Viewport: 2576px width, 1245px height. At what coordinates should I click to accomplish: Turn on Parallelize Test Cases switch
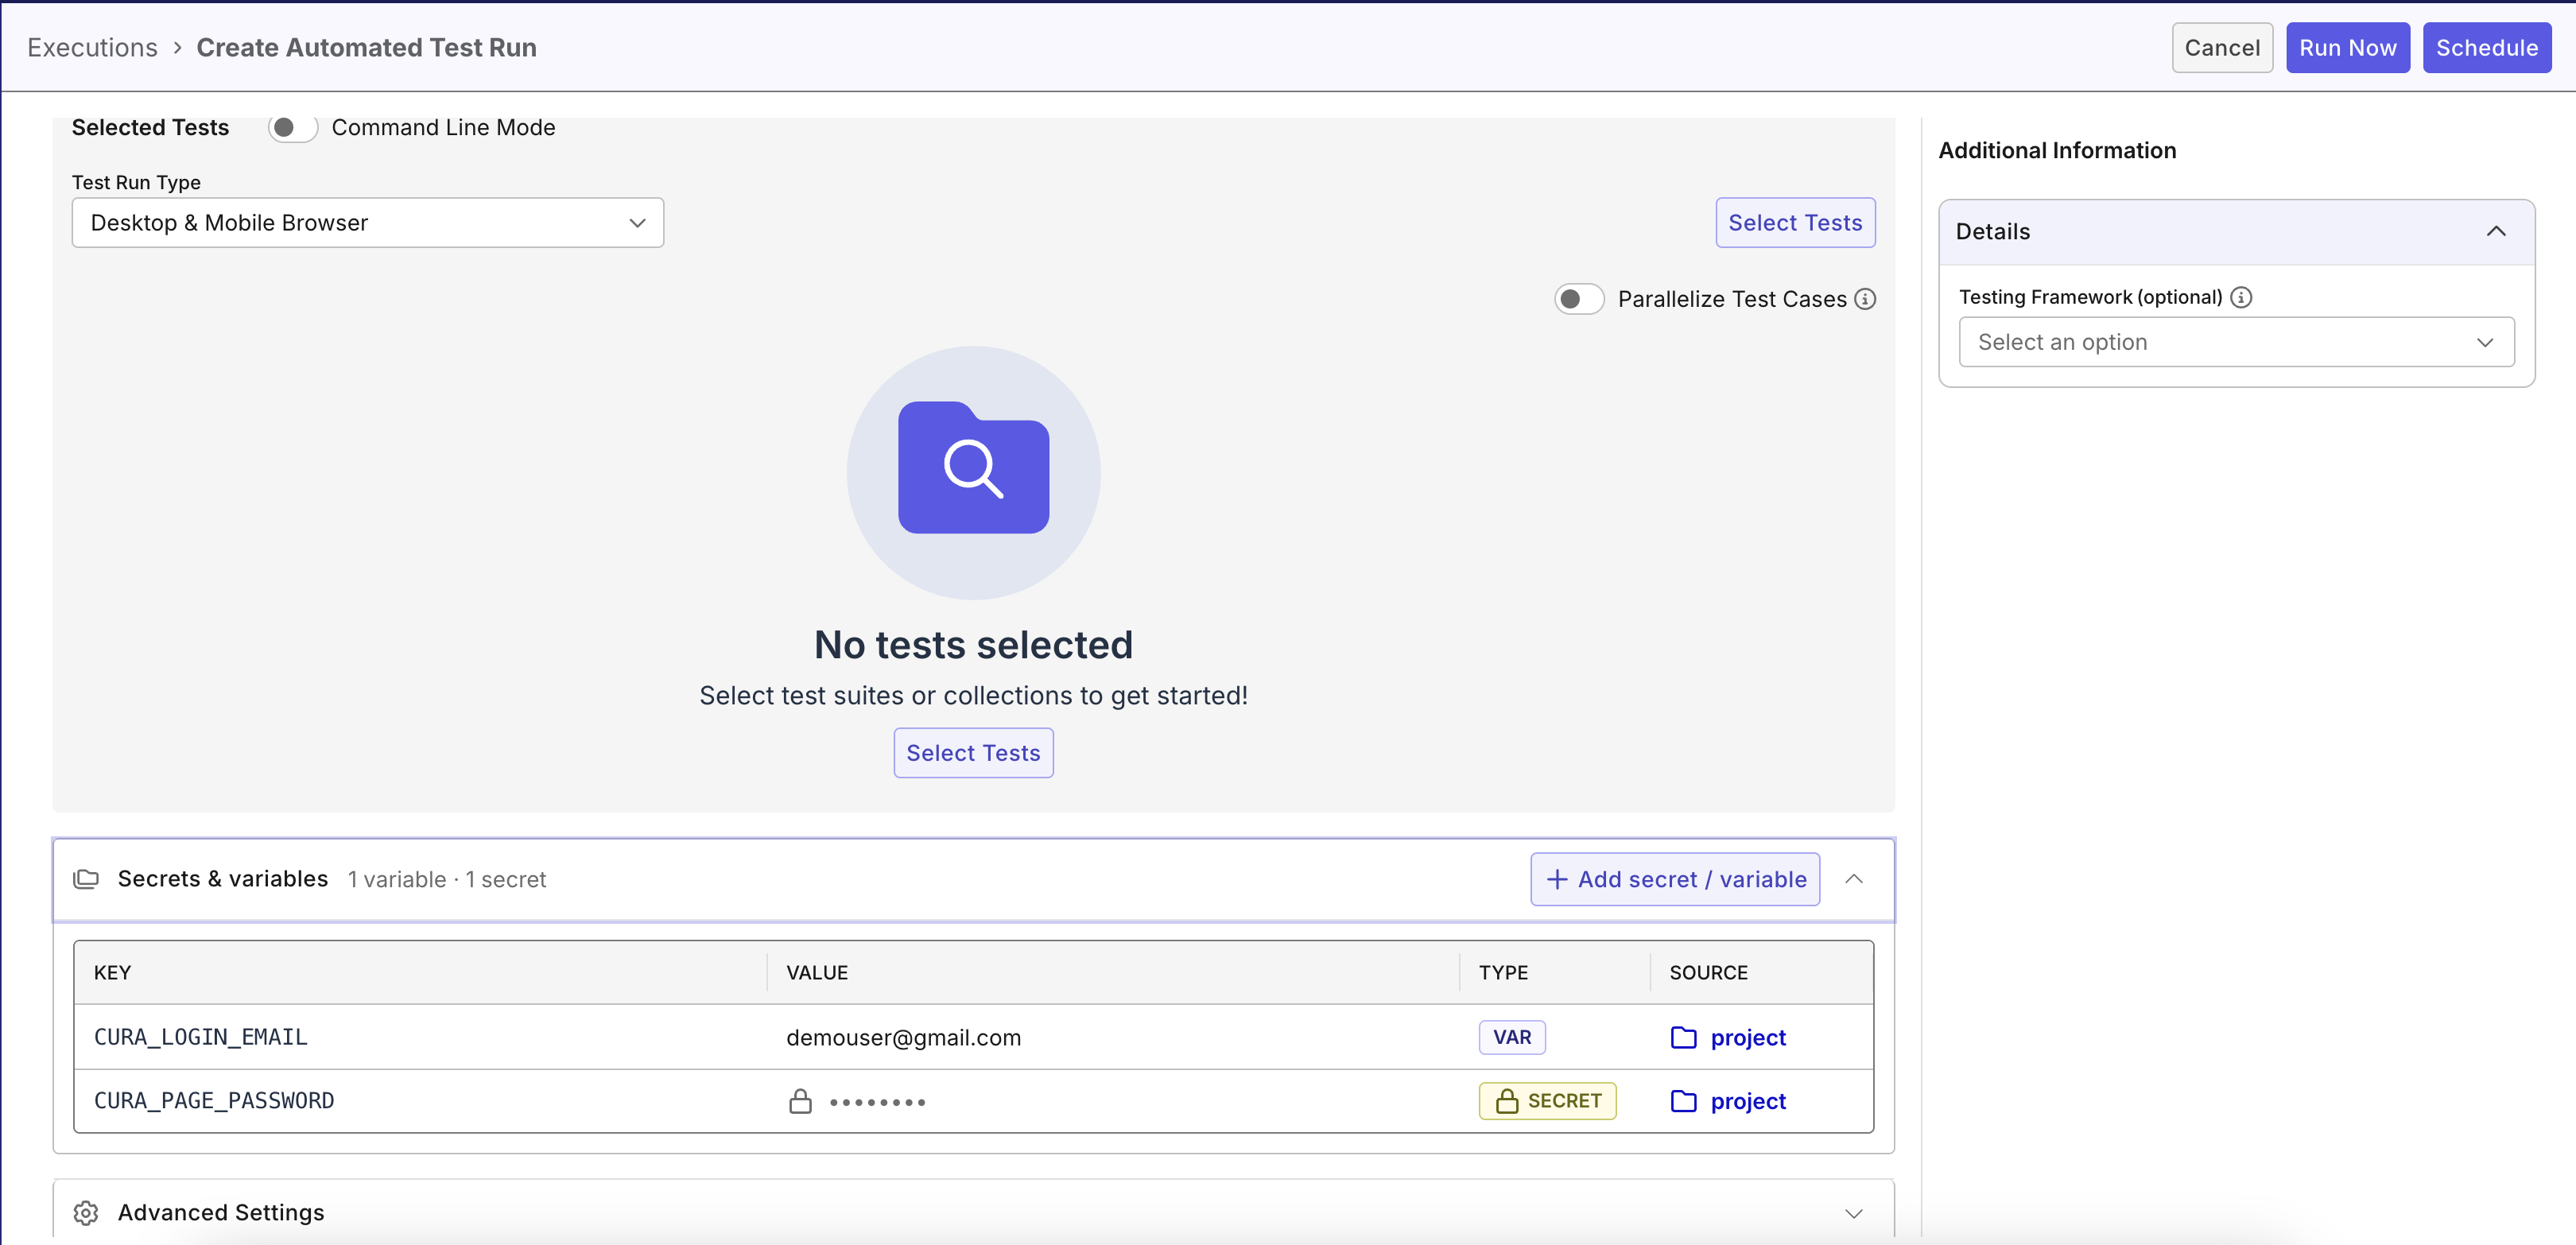point(1579,299)
